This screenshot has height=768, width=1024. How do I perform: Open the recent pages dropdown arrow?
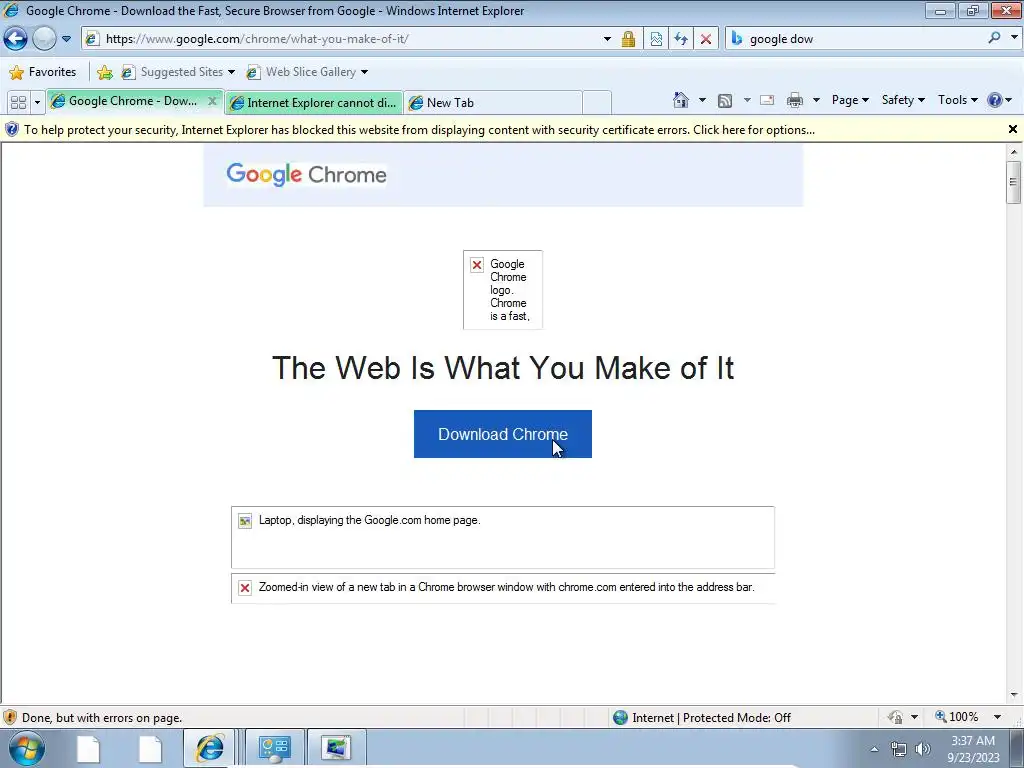coord(66,39)
